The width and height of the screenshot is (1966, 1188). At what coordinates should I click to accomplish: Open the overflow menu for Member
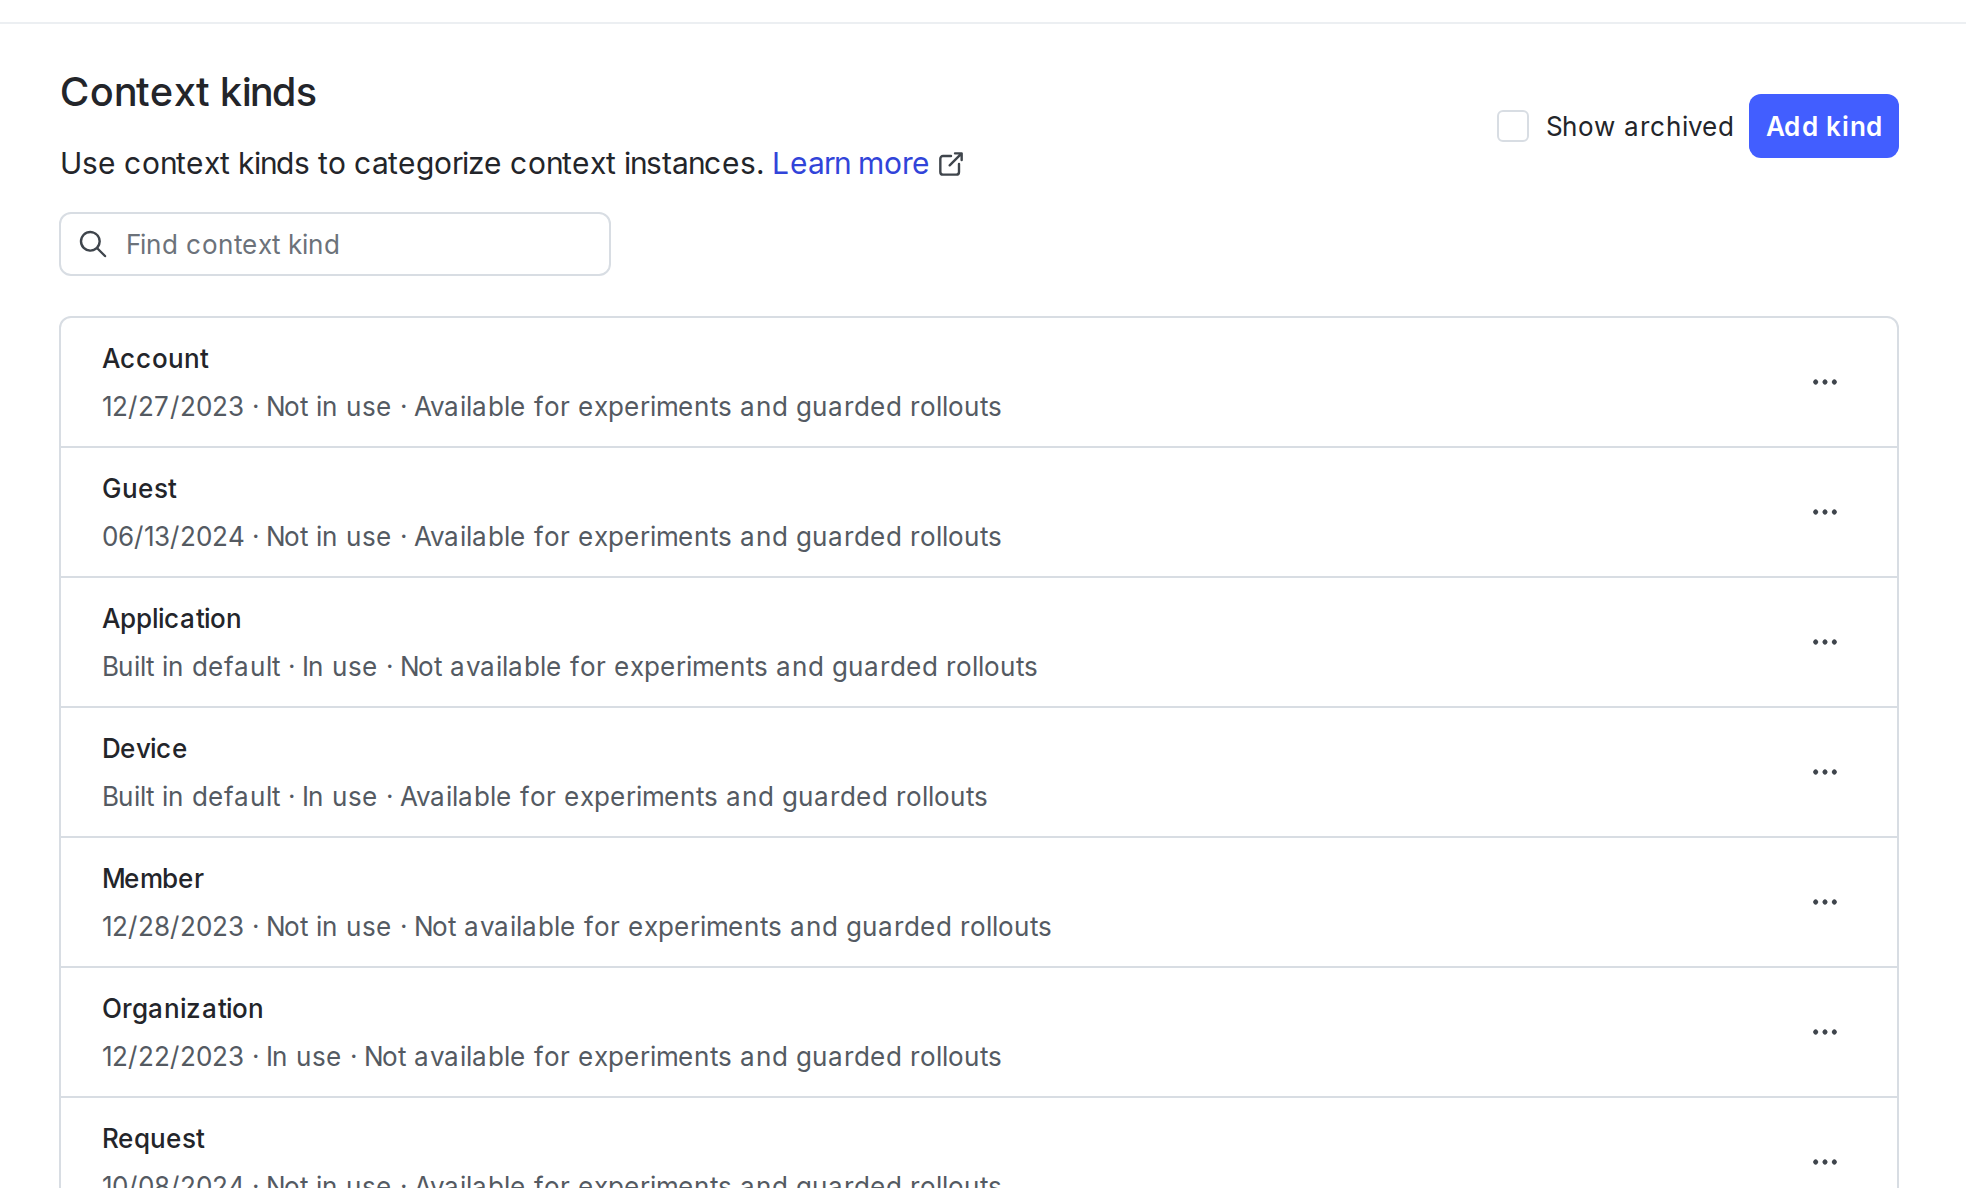[x=1824, y=901]
